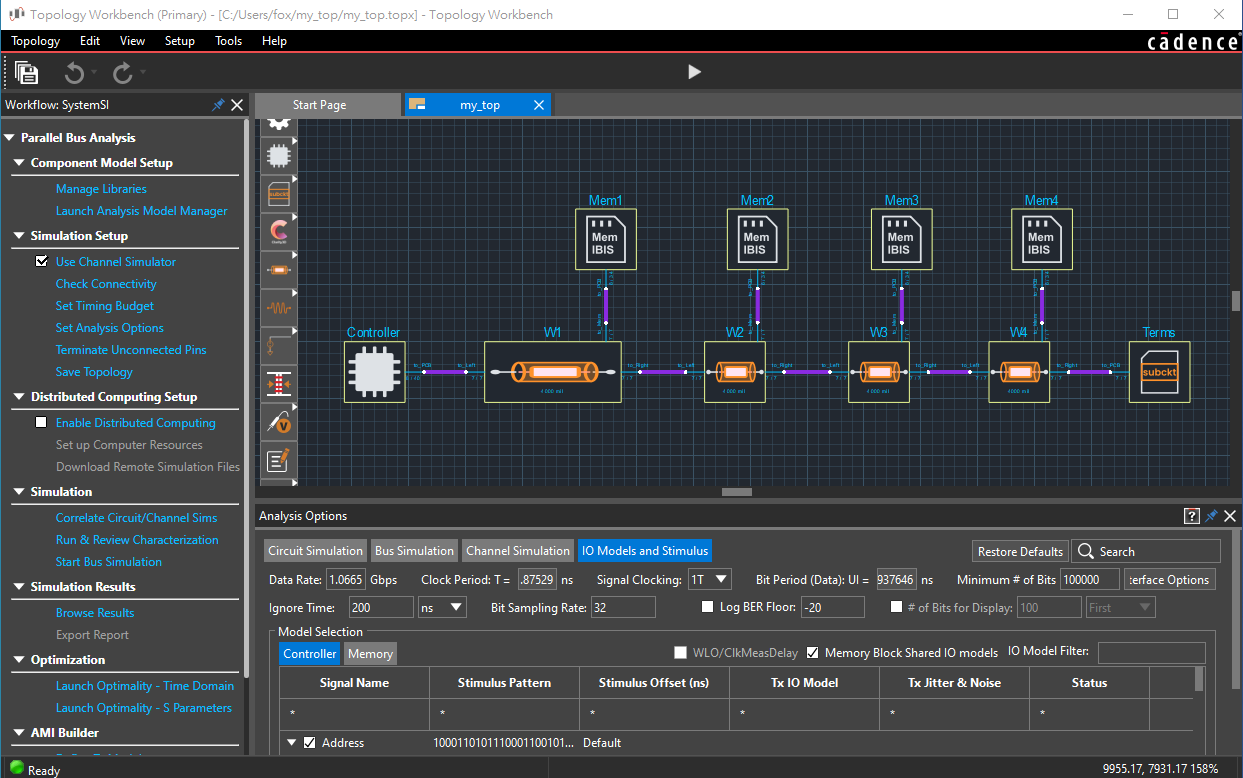Click the Undo arrow icon
Image resolution: width=1243 pixels, height=778 pixels.
tap(74, 72)
